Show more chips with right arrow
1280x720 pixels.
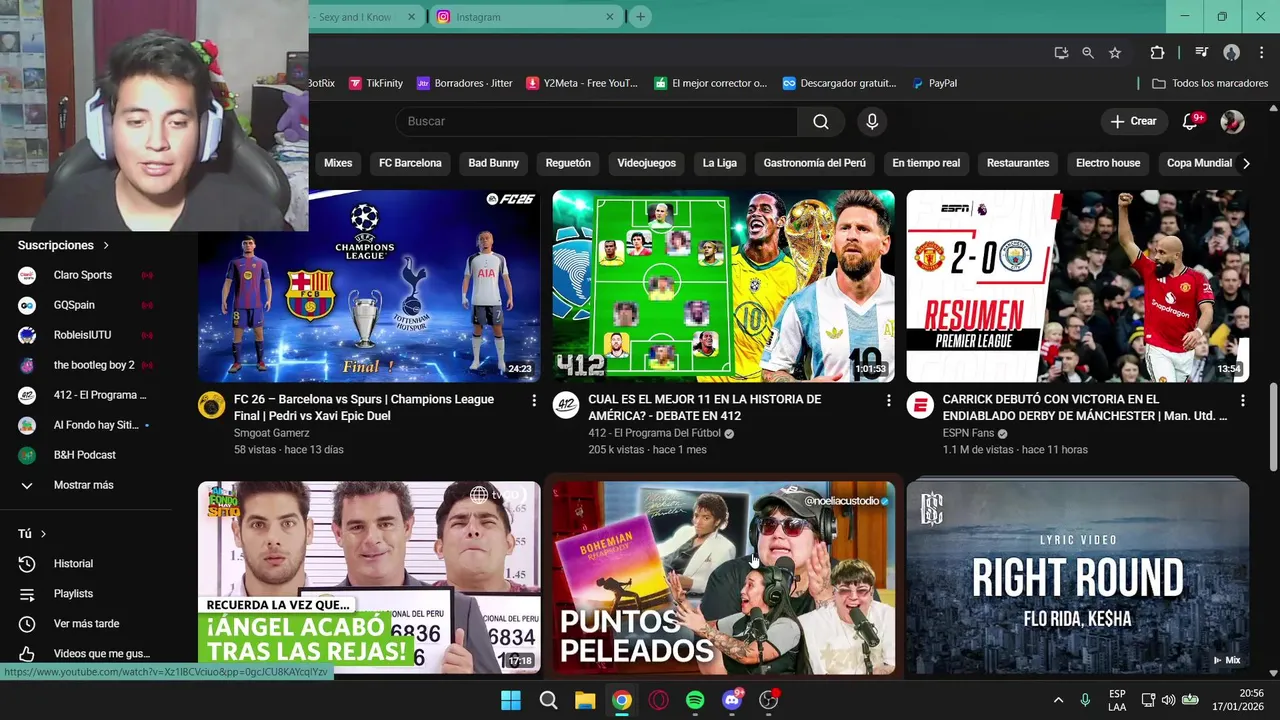point(1245,163)
